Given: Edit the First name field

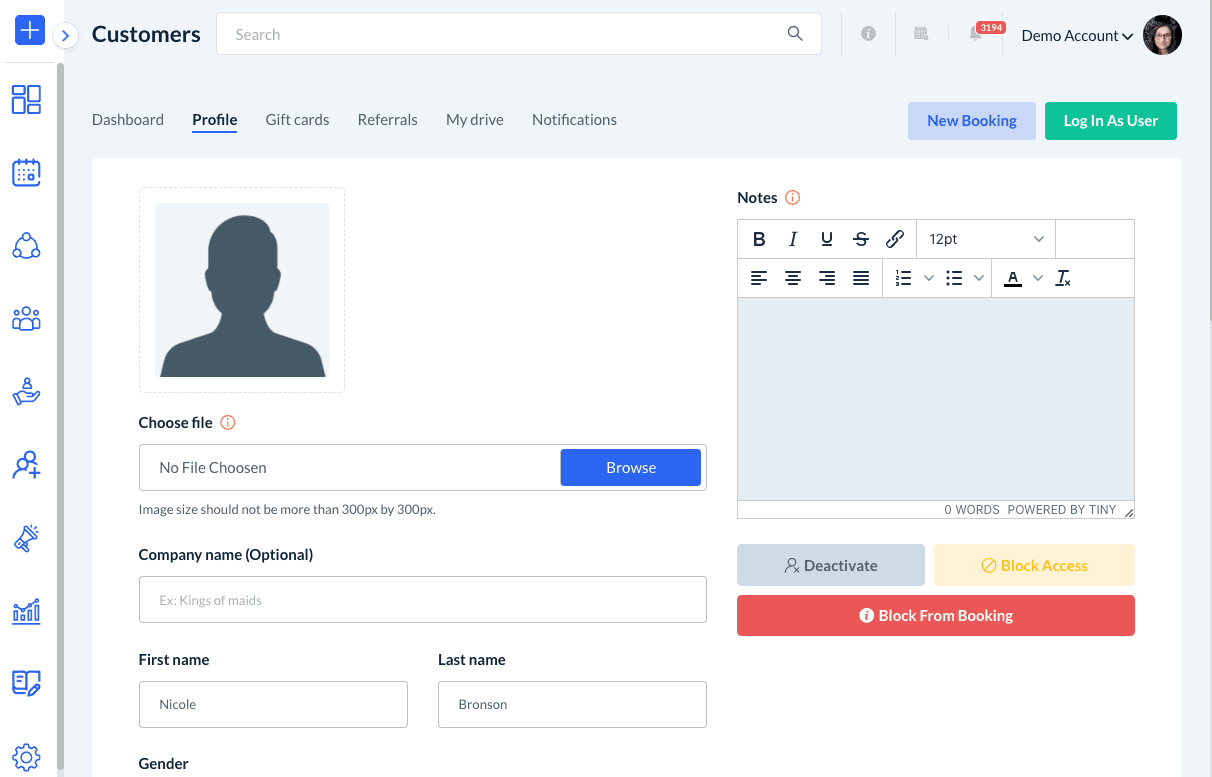Looking at the screenshot, I should click(273, 704).
